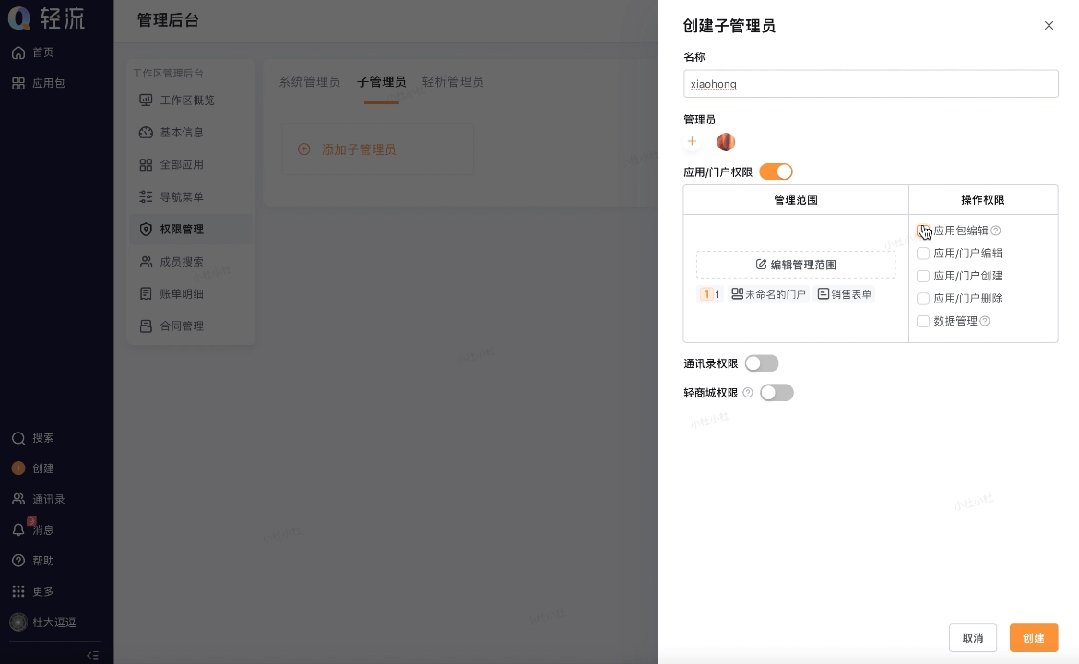
Task: Close the 创建子管理员 panel
Action: tap(1049, 25)
